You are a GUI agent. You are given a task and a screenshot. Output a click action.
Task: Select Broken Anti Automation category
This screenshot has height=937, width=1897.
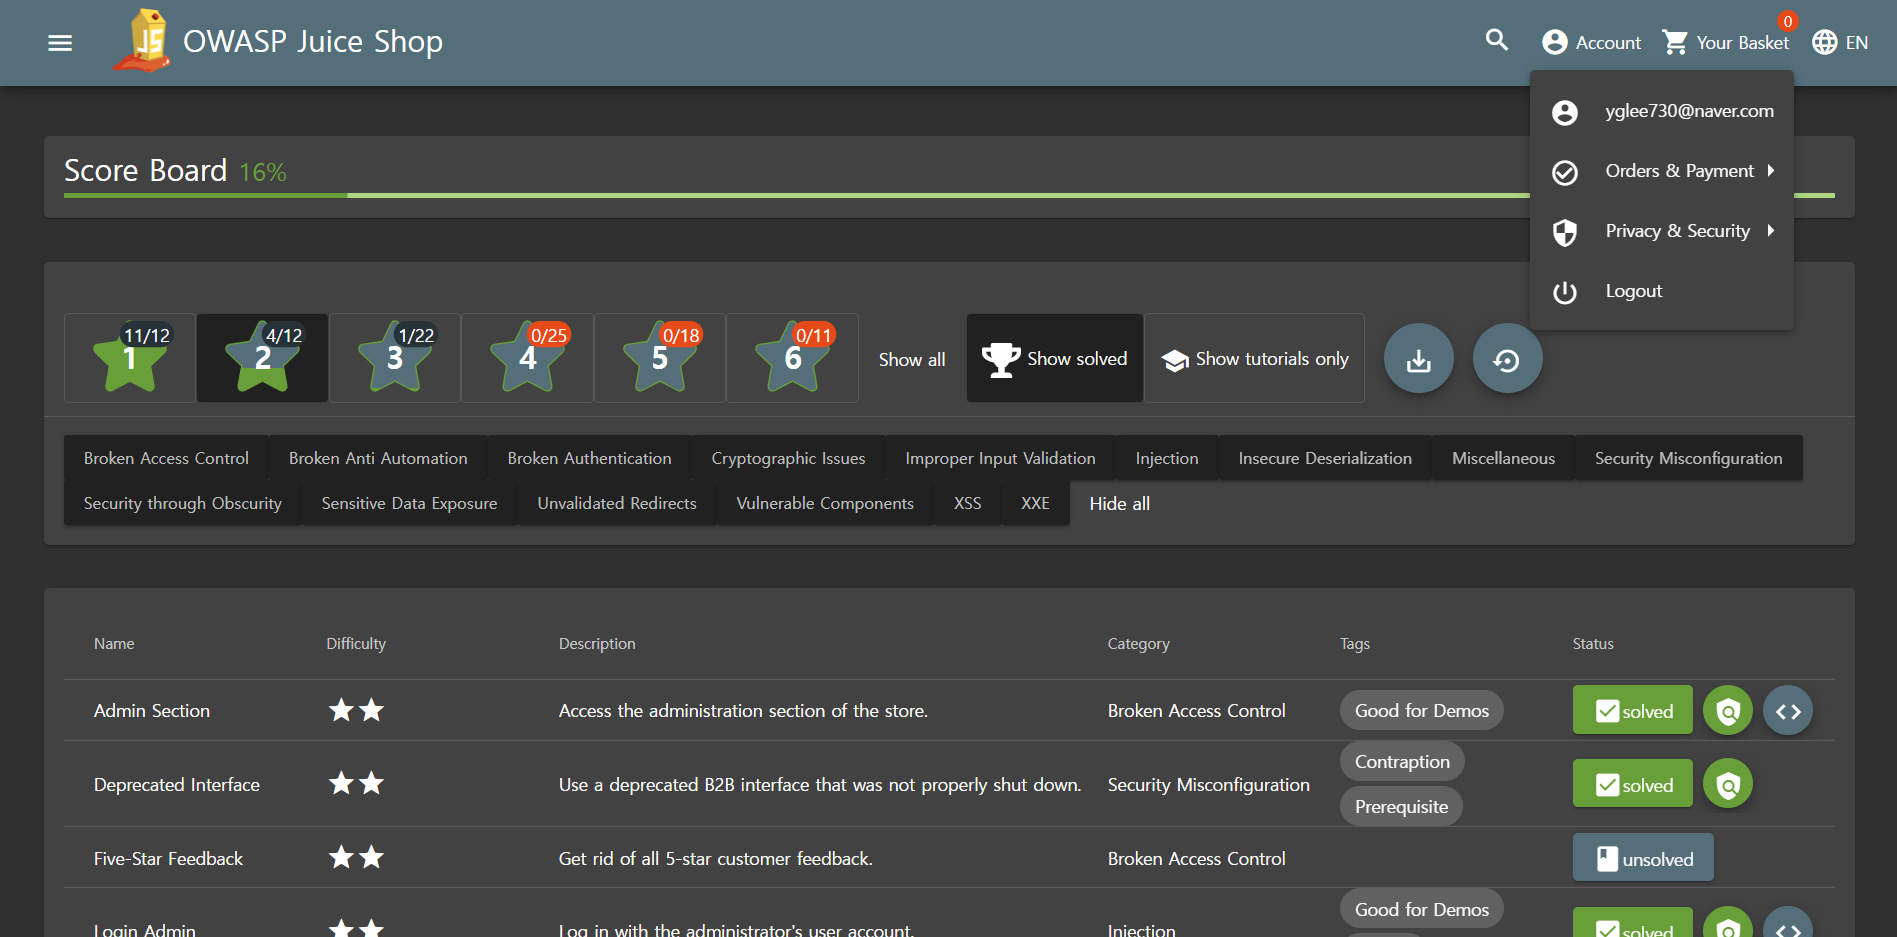[378, 458]
